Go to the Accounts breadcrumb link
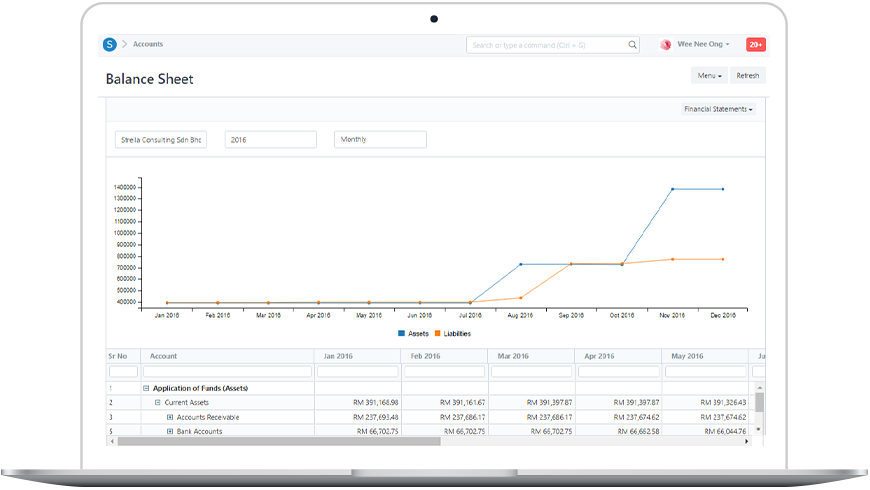This screenshot has width=870, height=490. tap(148, 44)
